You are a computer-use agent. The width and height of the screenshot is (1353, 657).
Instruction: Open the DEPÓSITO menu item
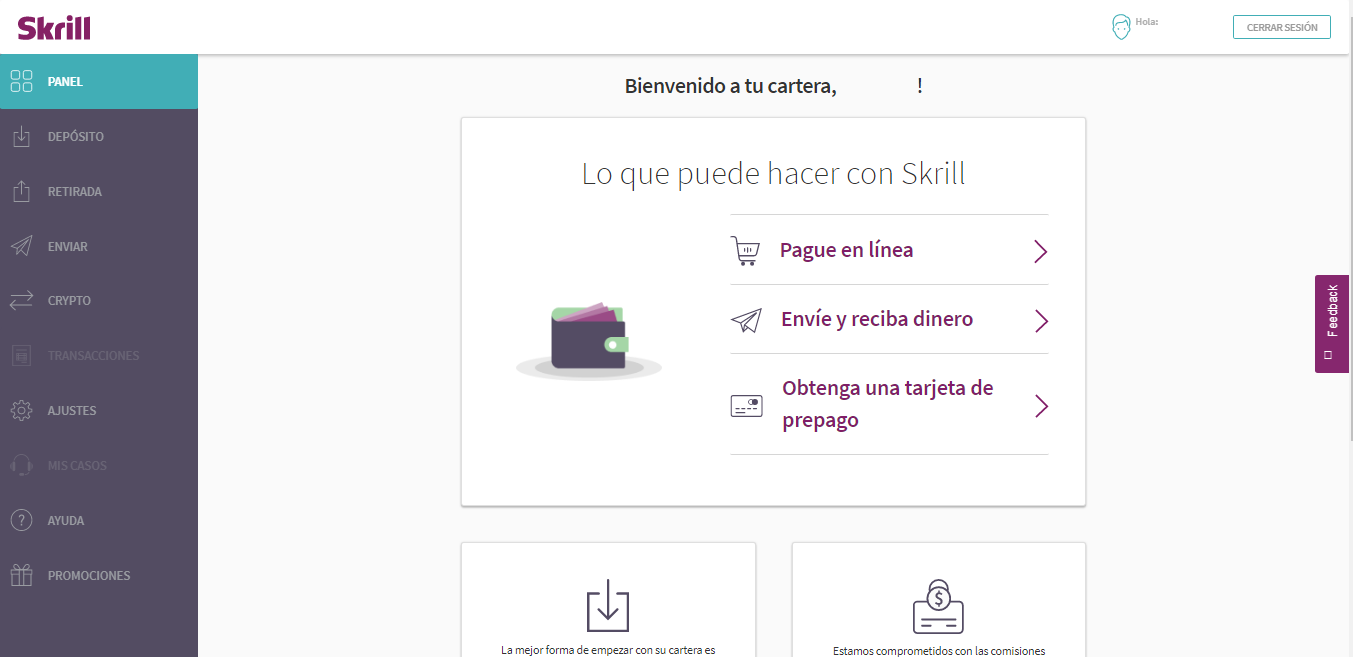point(99,136)
